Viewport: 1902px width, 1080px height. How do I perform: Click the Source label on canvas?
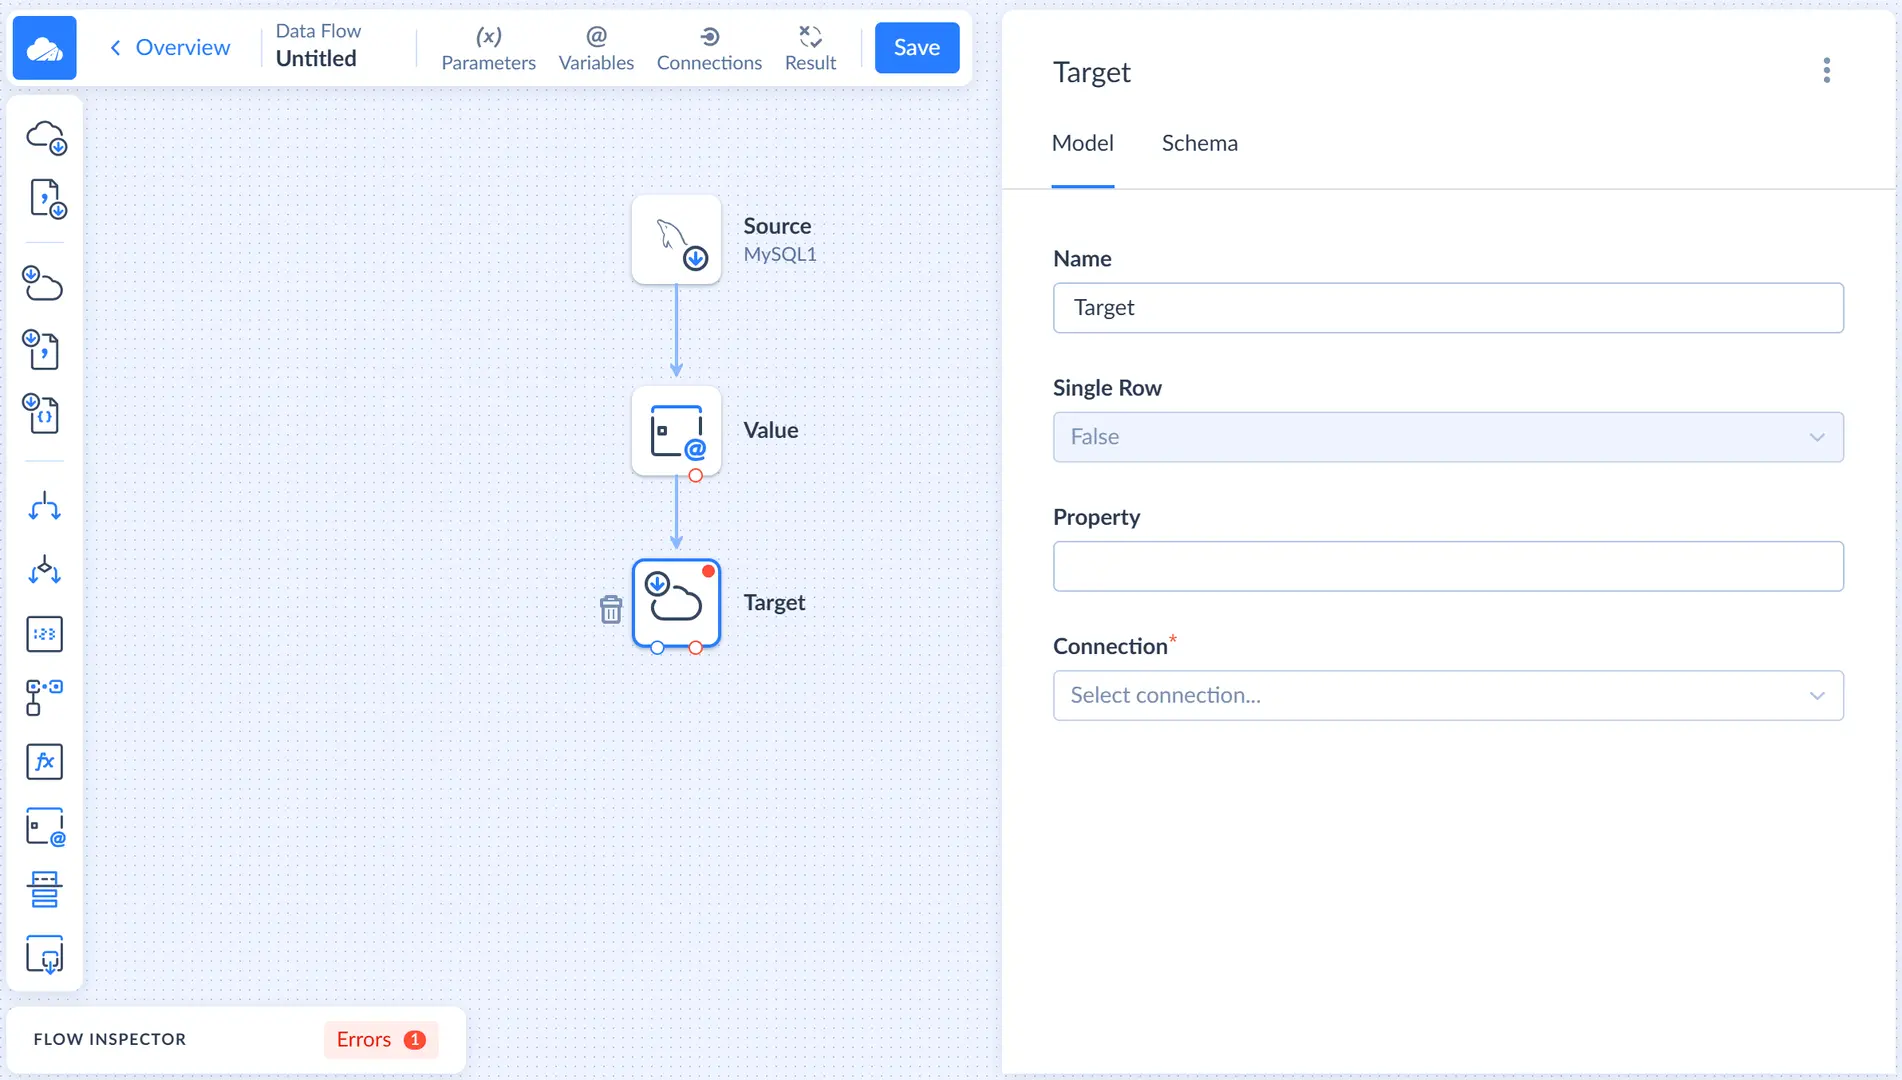click(777, 227)
